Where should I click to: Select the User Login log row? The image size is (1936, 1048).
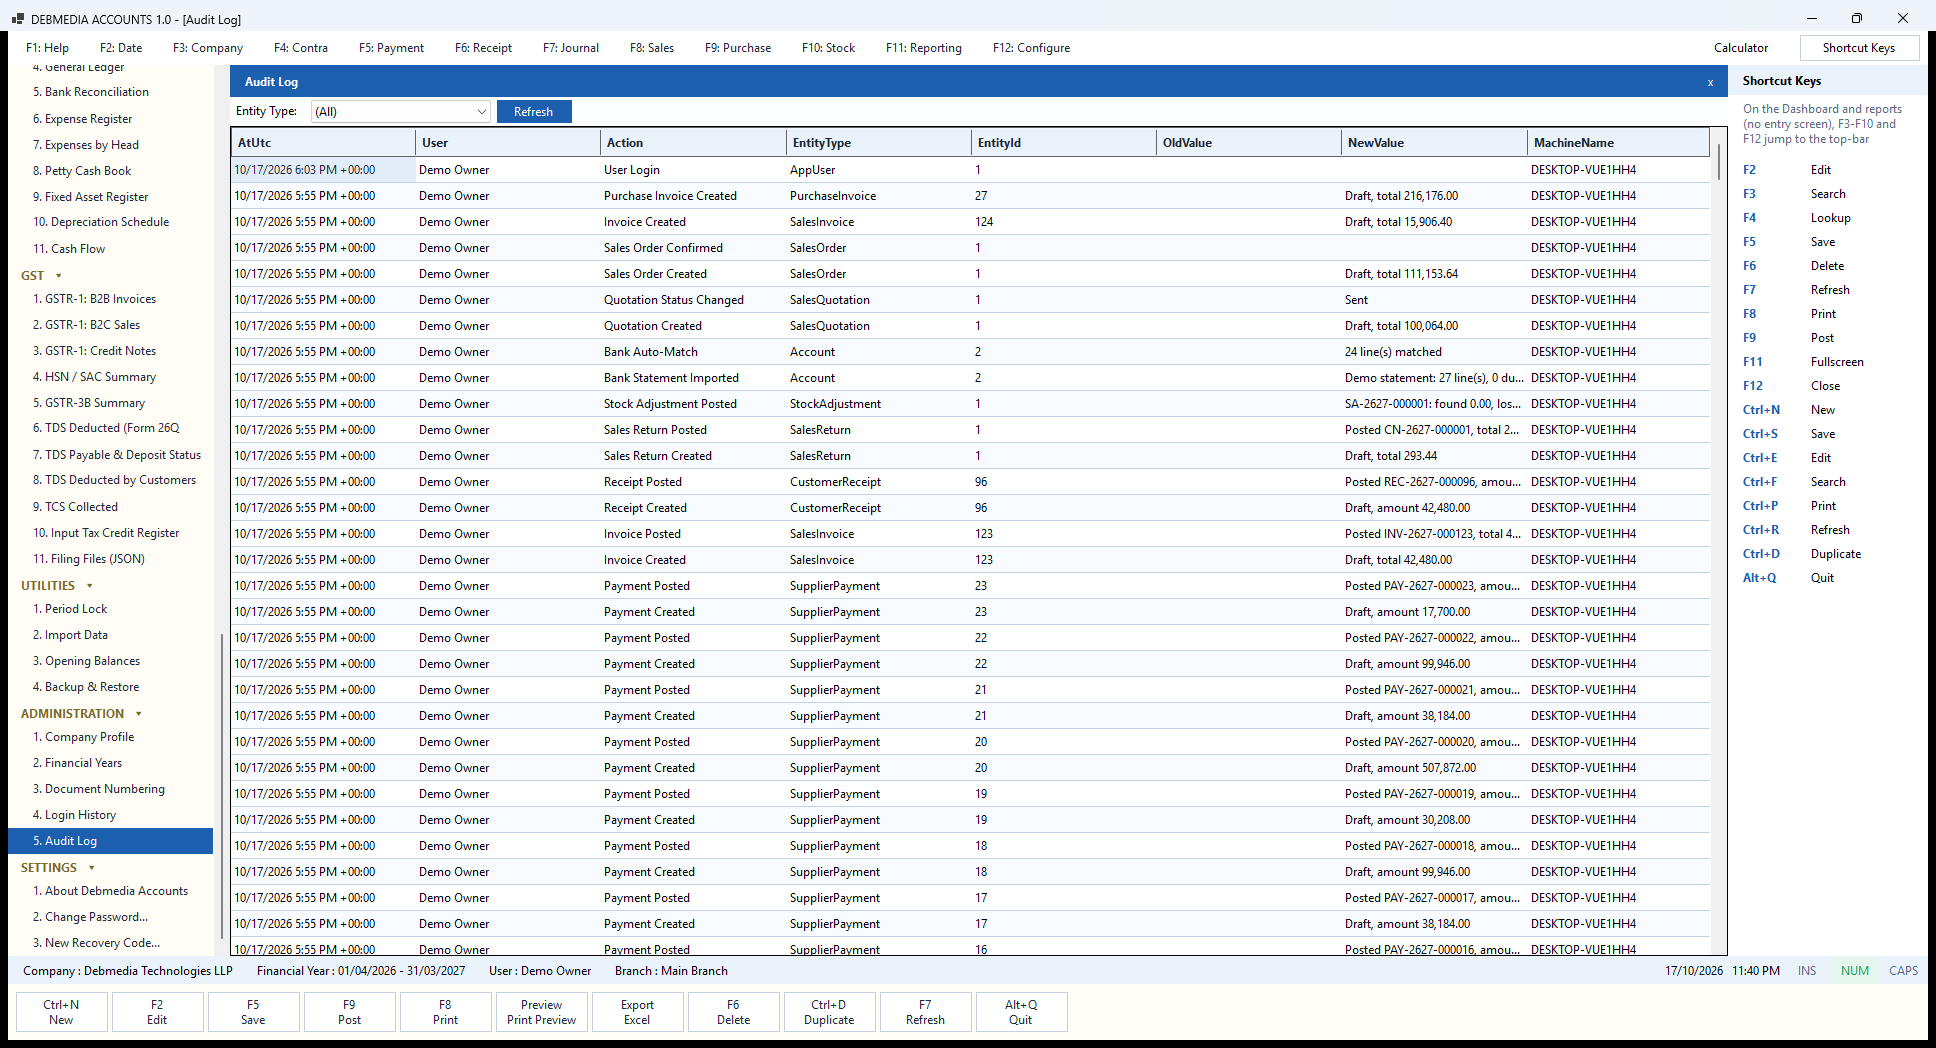970,170
